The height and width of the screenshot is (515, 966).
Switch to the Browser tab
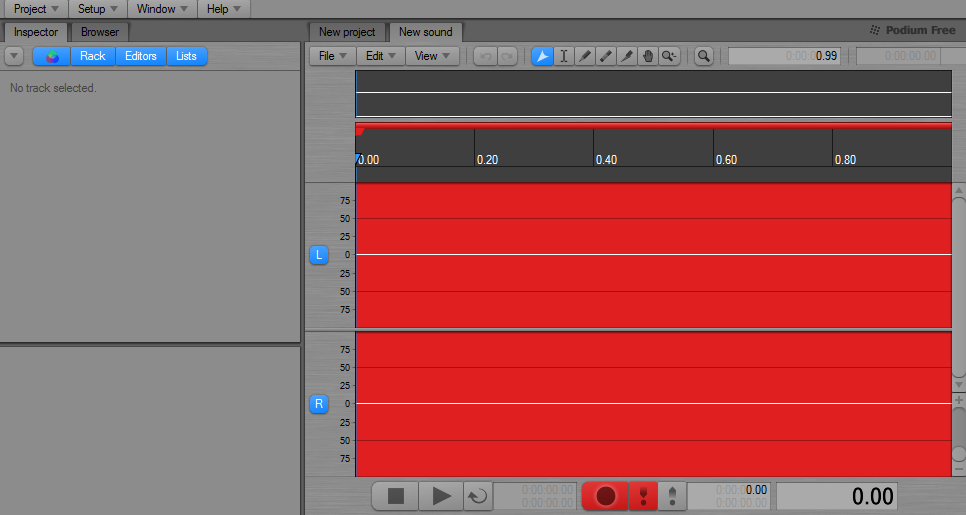[100, 32]
